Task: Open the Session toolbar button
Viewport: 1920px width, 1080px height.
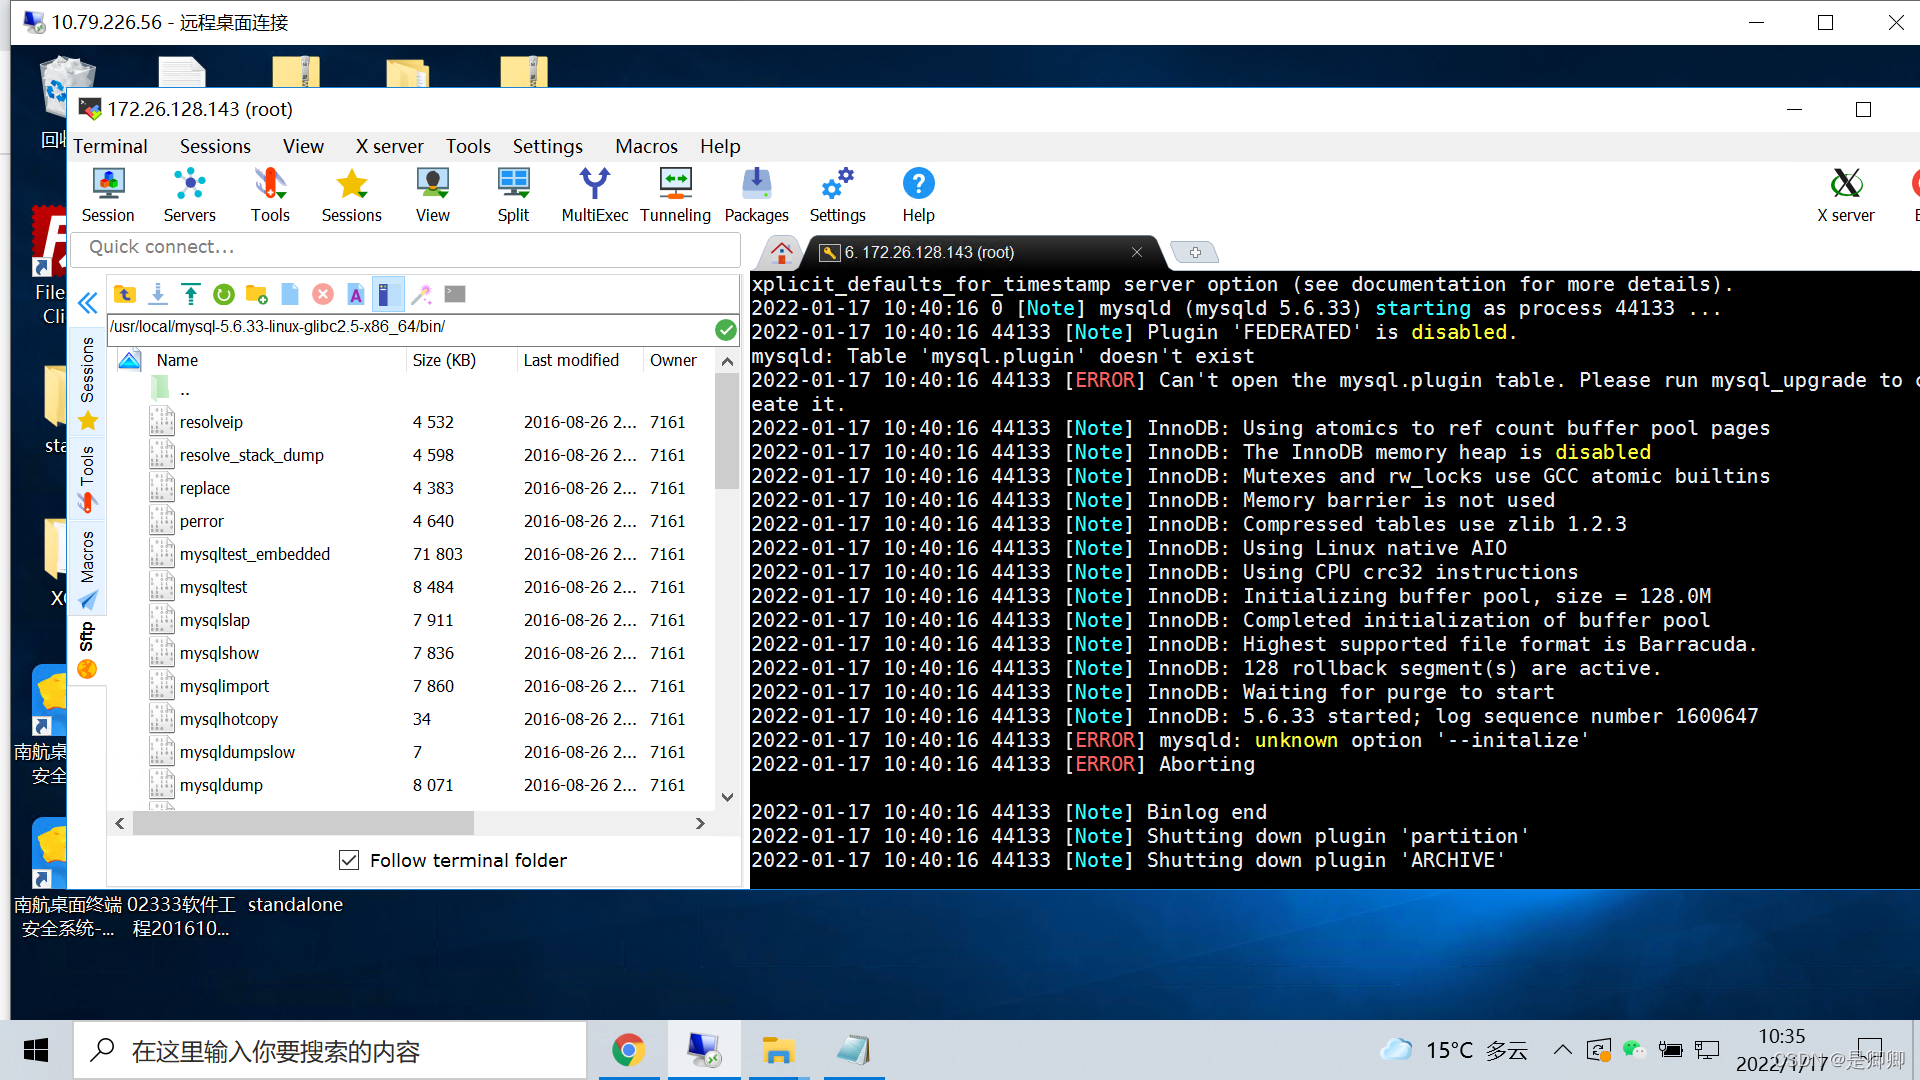Action: tap(108, 195)
